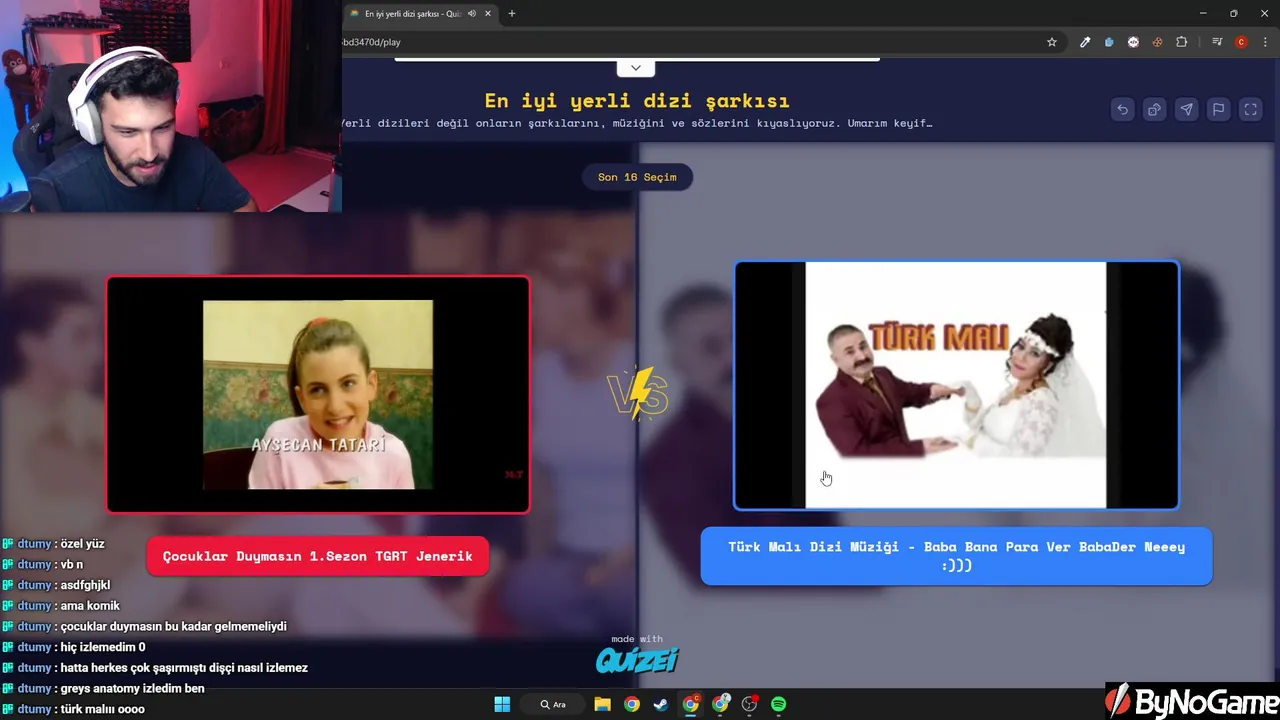The image size is (1280, 720).
Task: Click the quiz title 'En iyi yerli dizi şarkısı'
Action: tap(637, 100)
